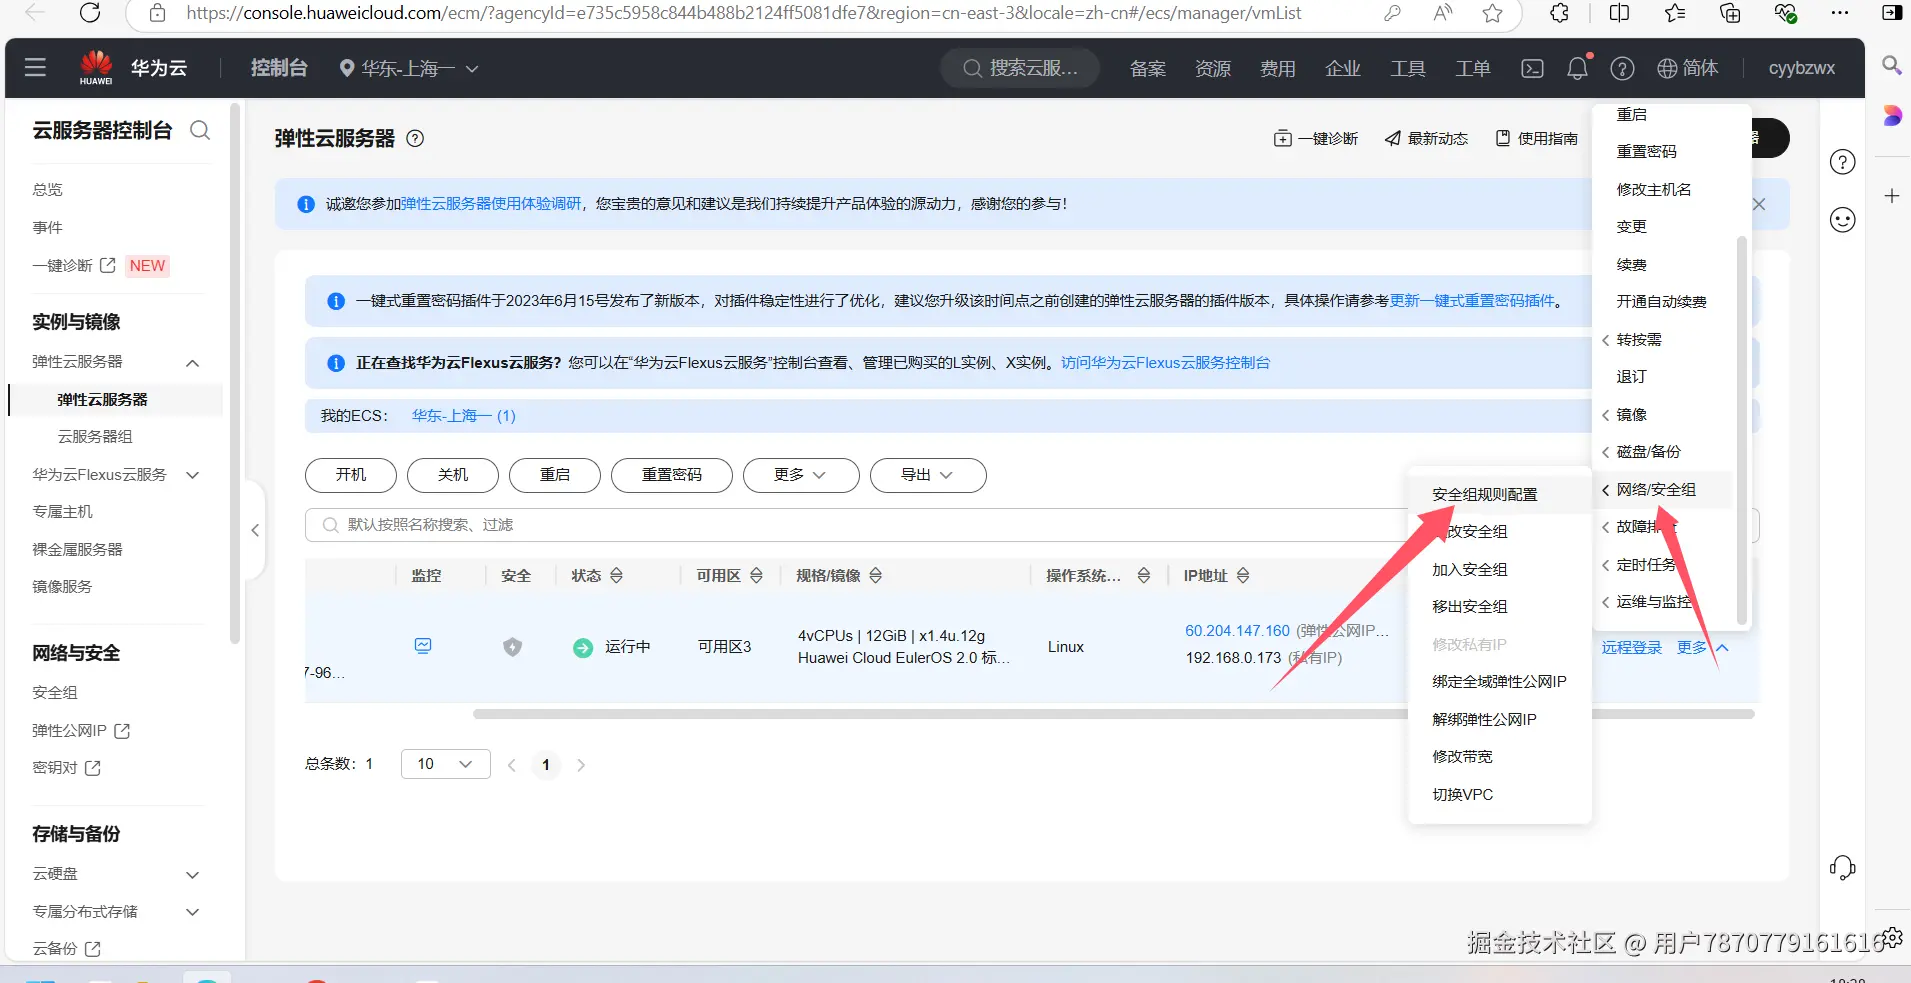
Task: Open the customer service headset icon
Action: point(1842,867)
